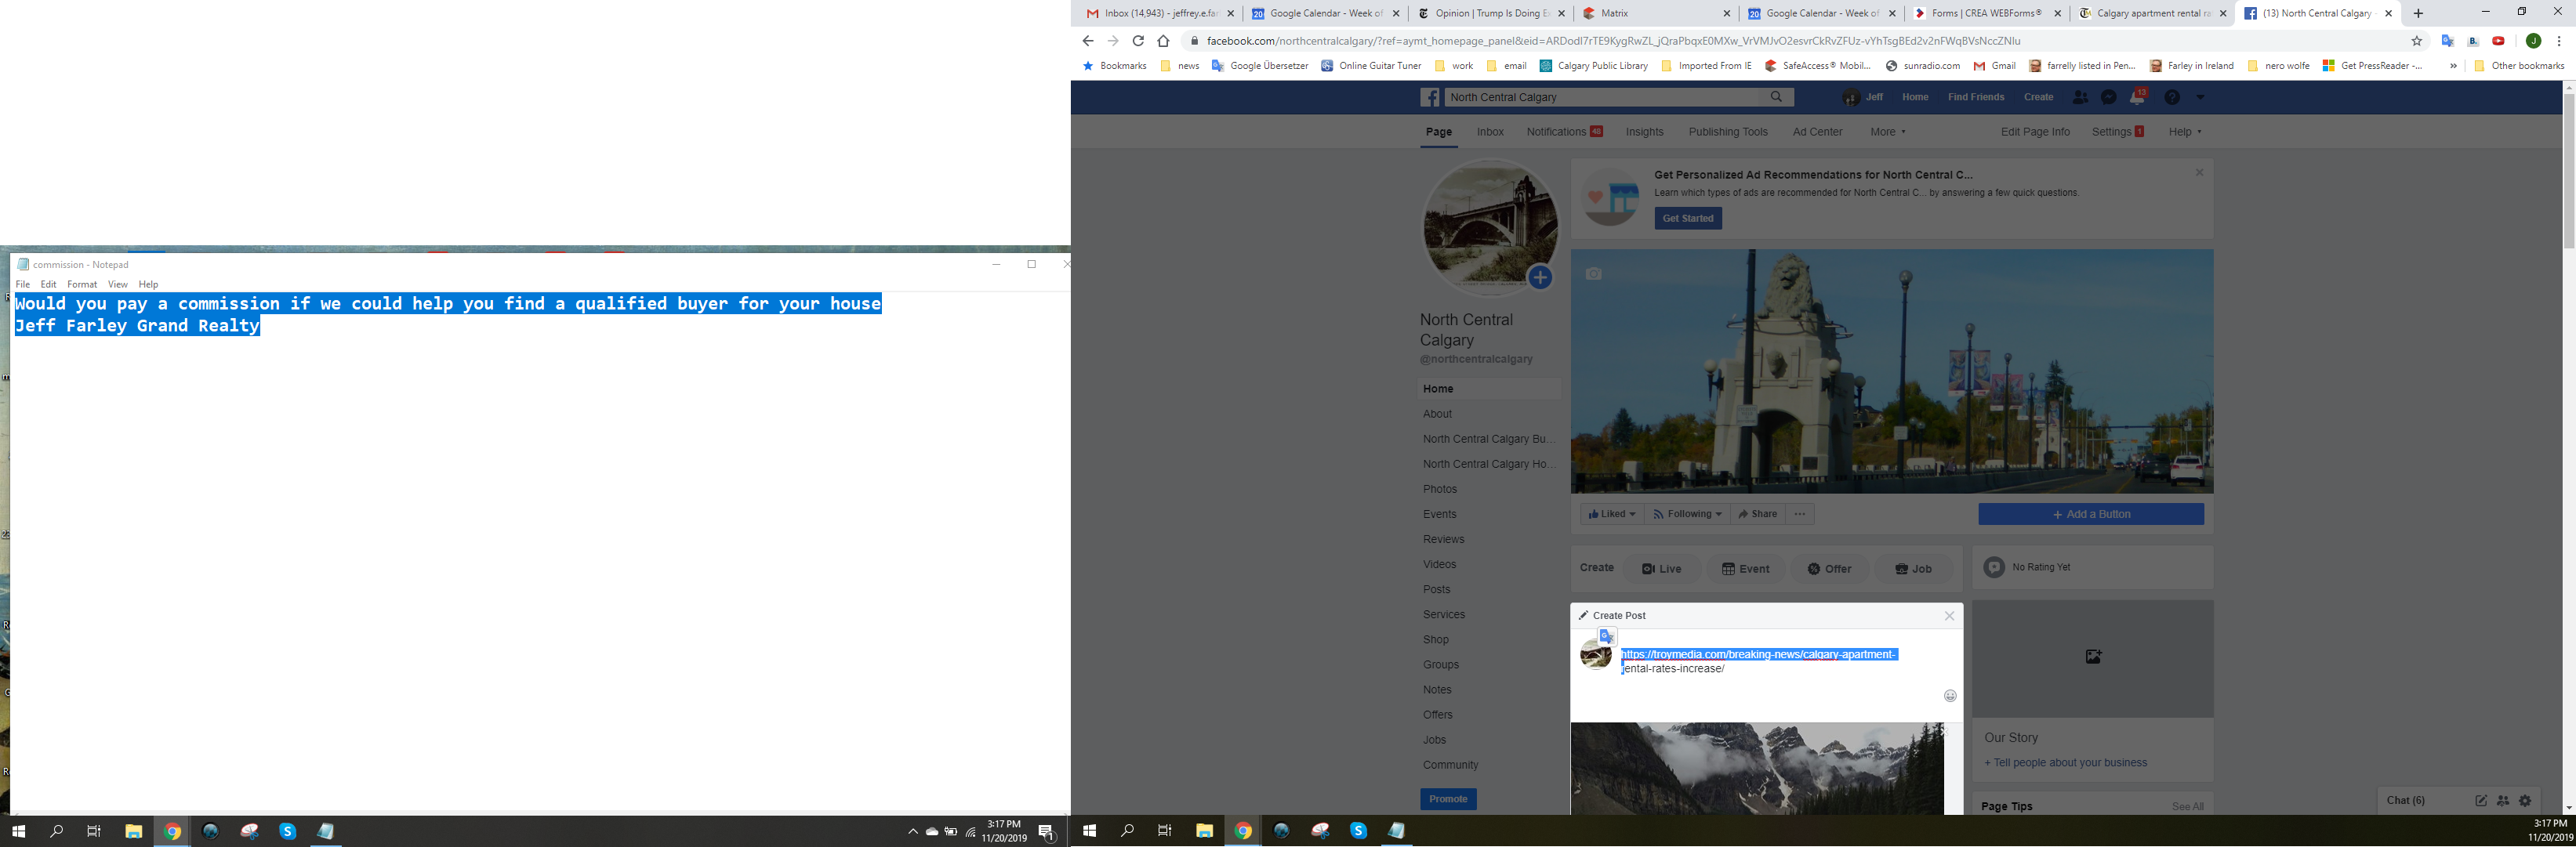The image size is (2576, 847).
Task: Click the Add a Button button
Action: coord(2091,514)
